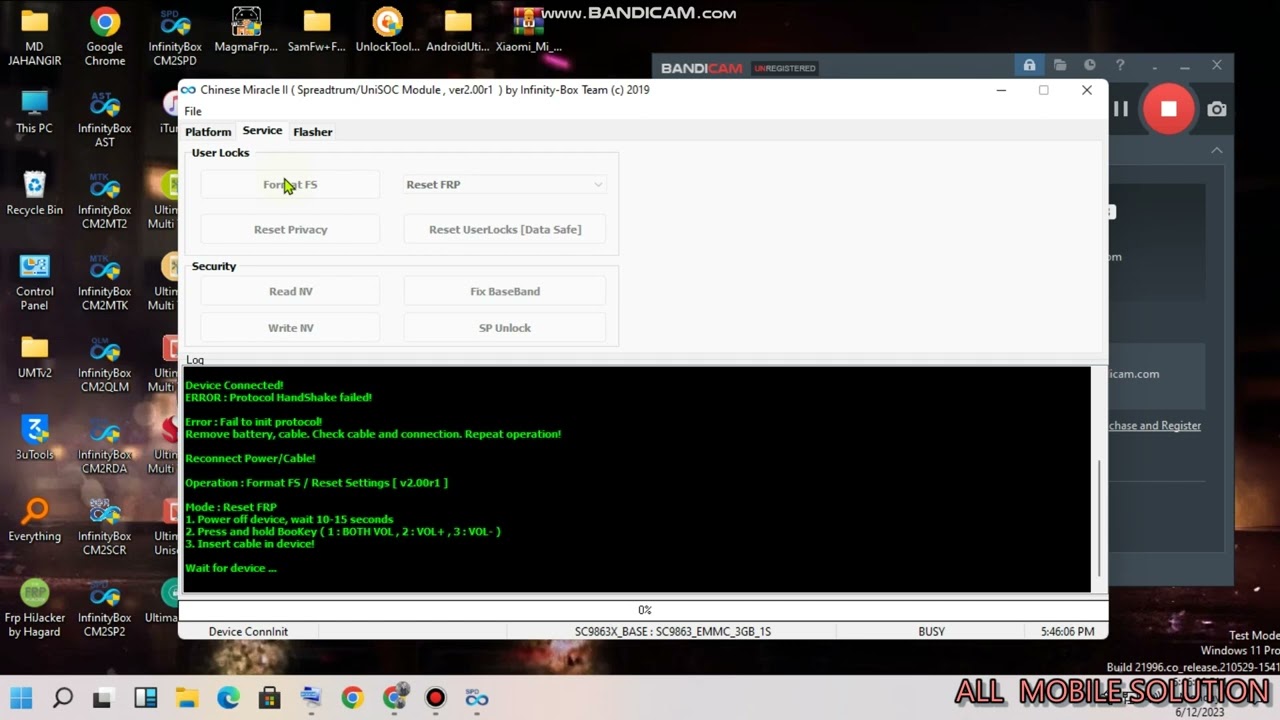The width and height of the screenshot is (1280, 720).
Task: Open Task View from taskbar
Action: 102,697
